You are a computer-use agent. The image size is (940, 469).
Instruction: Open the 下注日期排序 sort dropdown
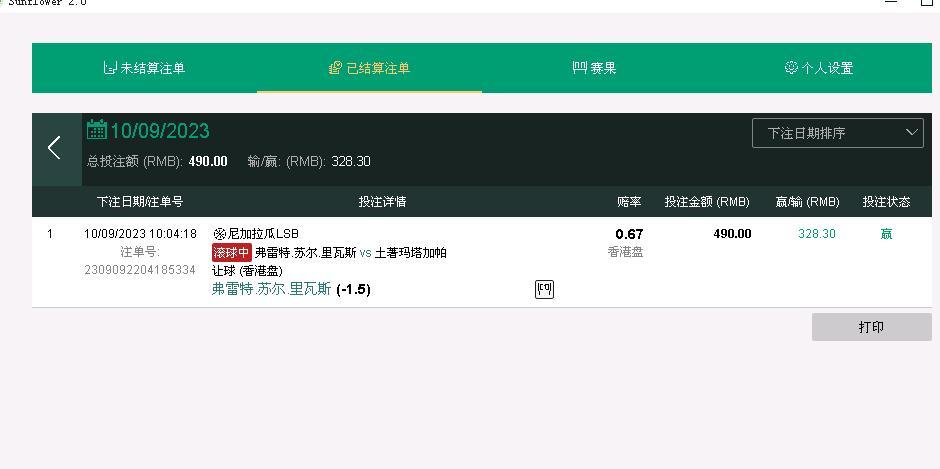837,133
